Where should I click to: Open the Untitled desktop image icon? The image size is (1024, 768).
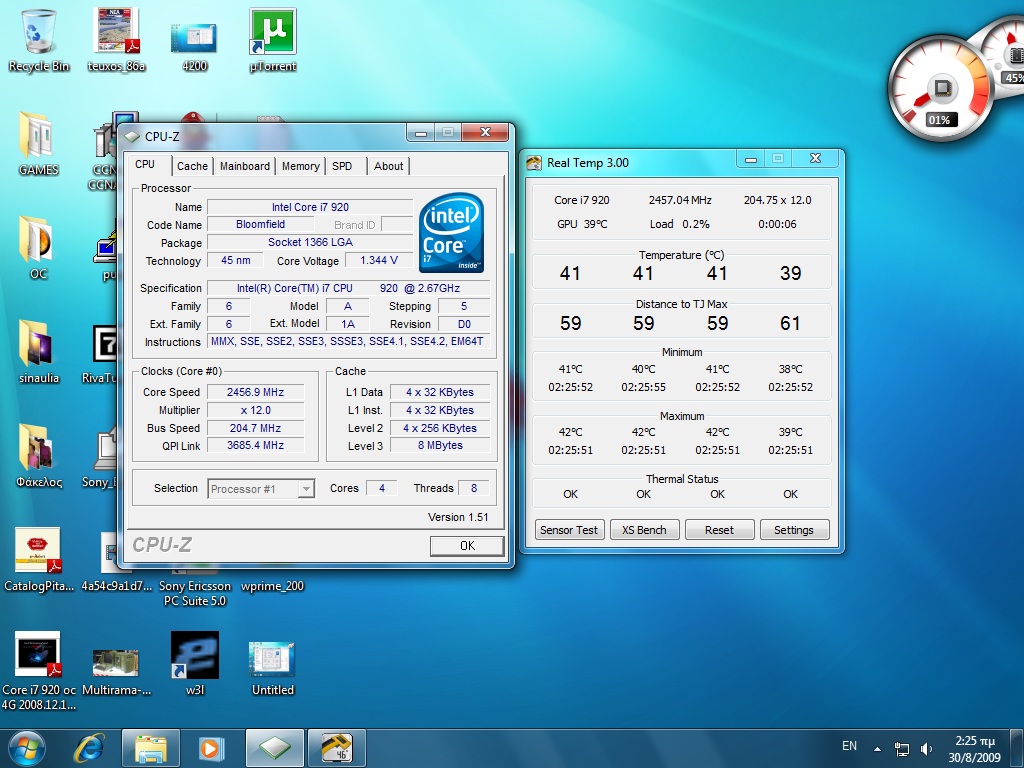tap(272, 669)
